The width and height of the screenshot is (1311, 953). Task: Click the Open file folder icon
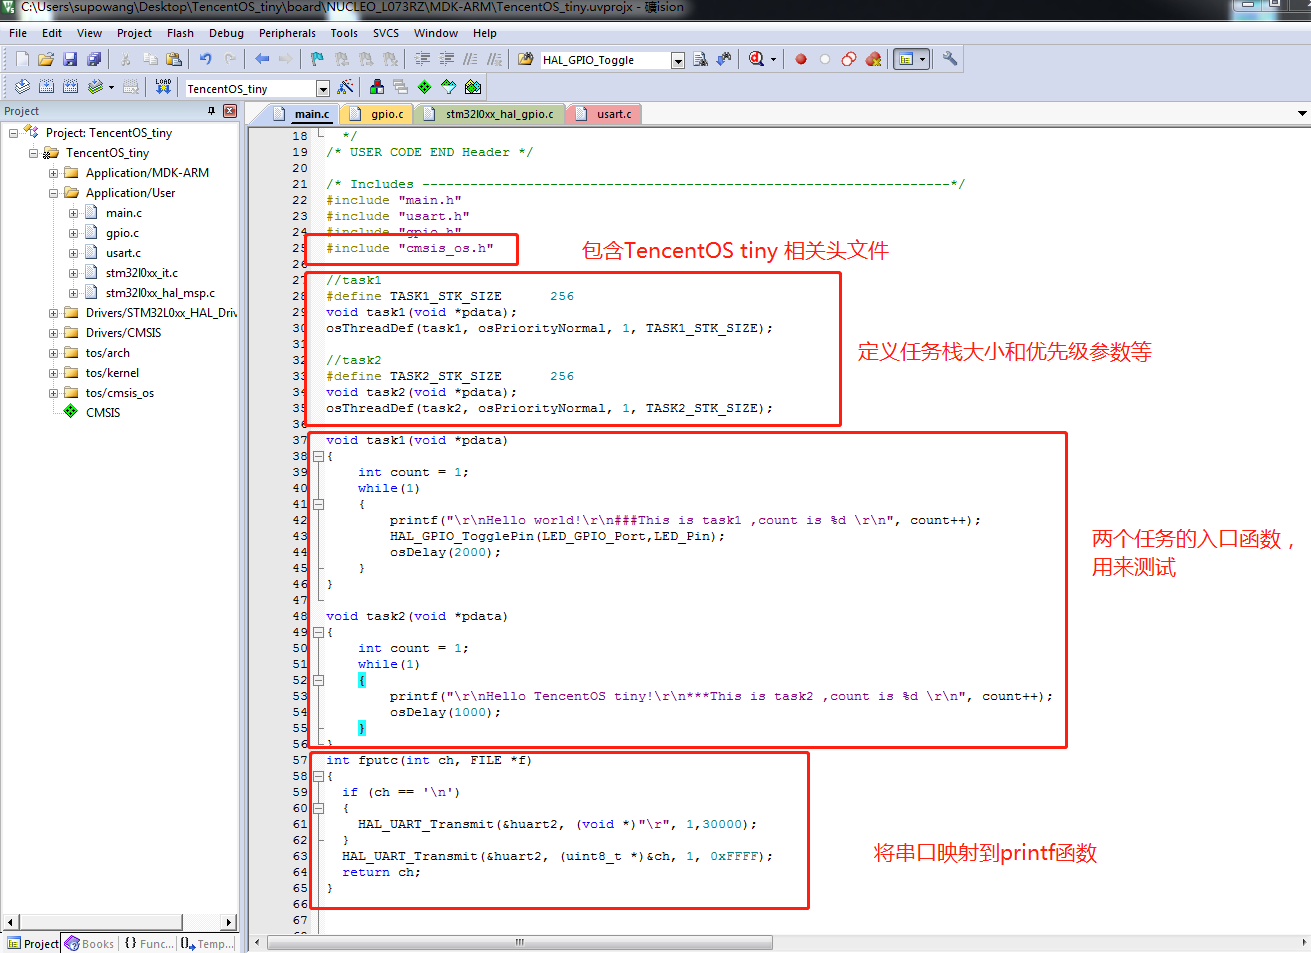(46, 60)
